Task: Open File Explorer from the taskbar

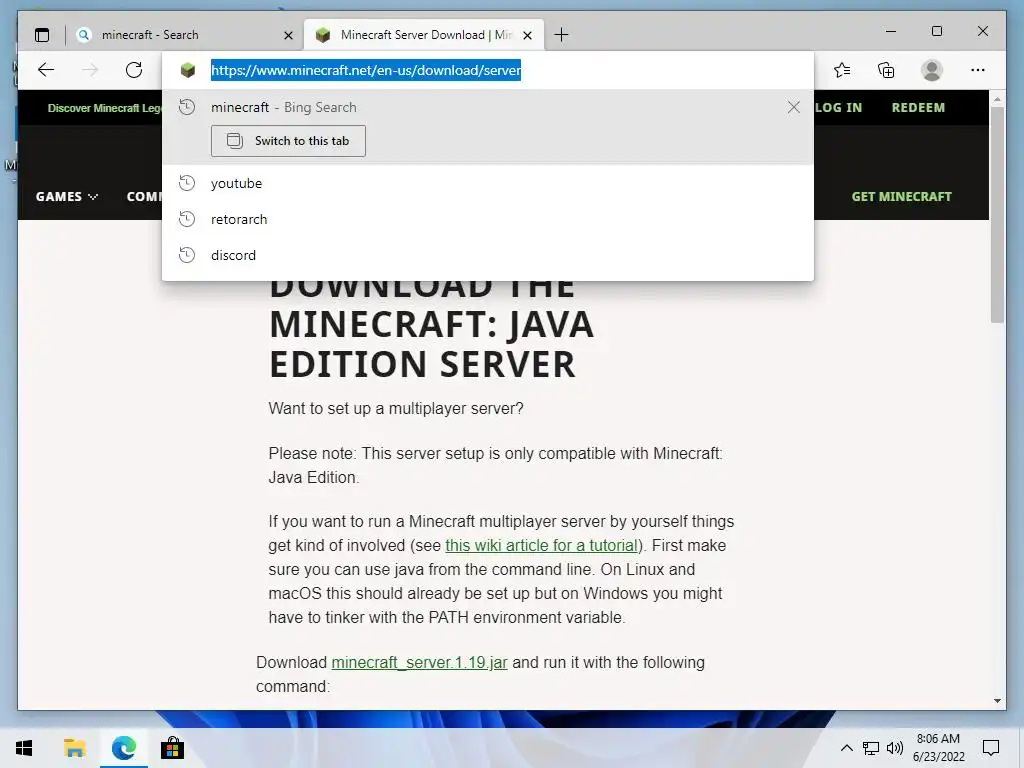Action: pyautogui.click(x=74, y=748)
